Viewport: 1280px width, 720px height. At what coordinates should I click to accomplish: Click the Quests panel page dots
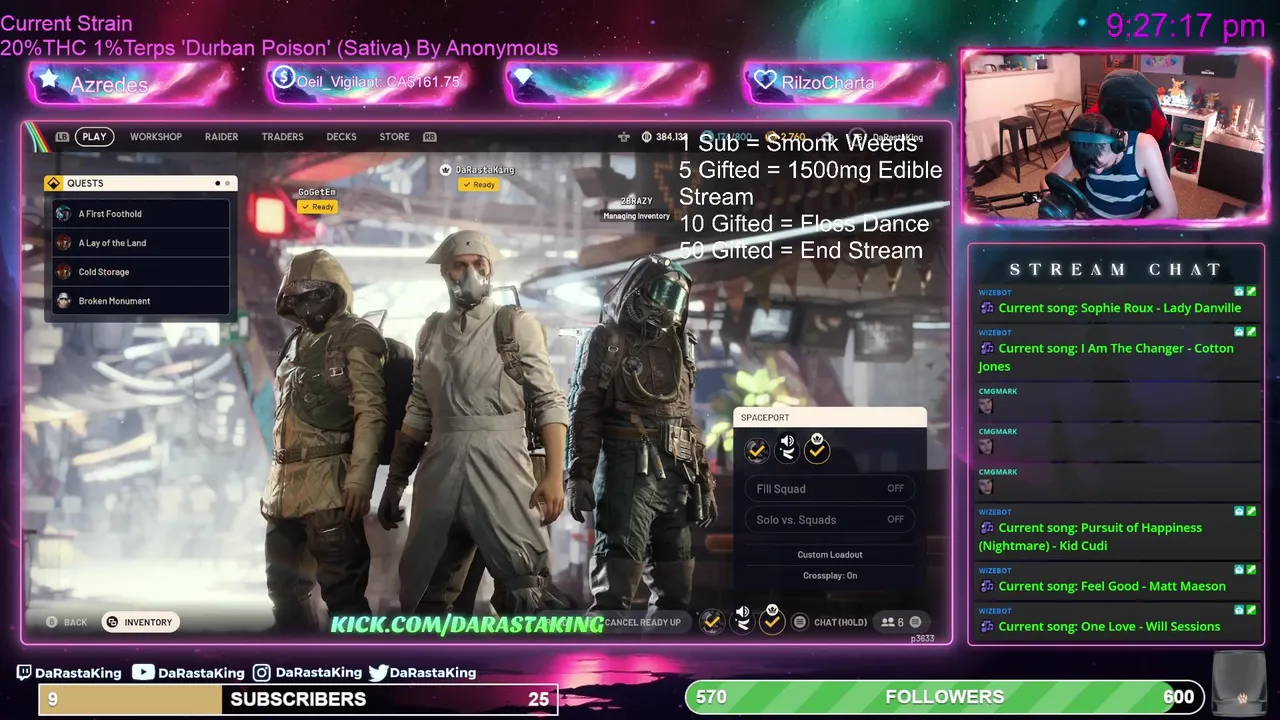coord(223,183)
